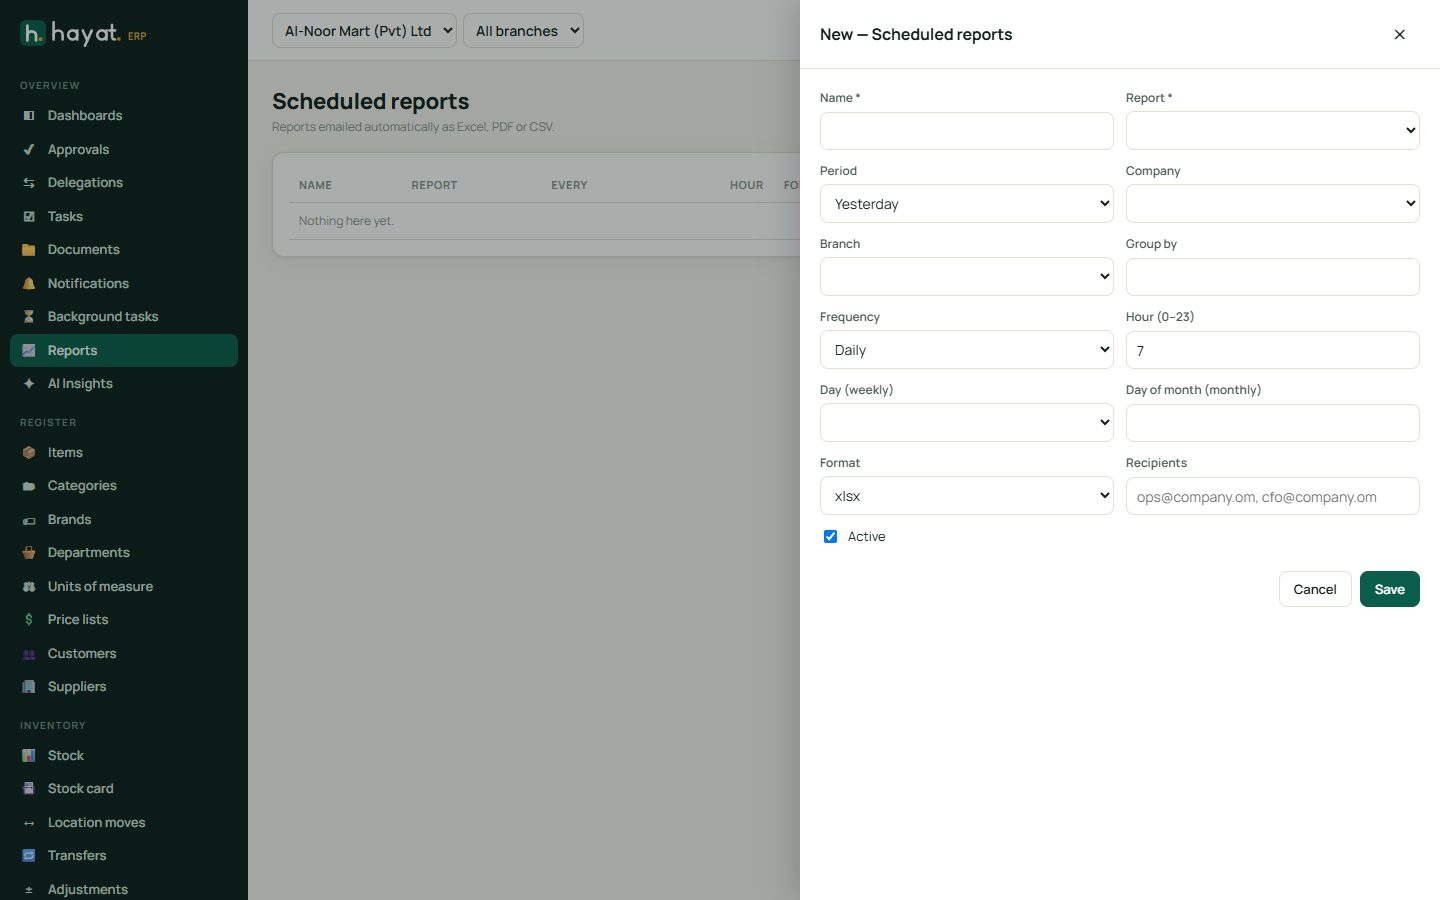Click the Items box icon
Screen dimensions: 1440x900
pyautogui.click(x=29, y=453)
